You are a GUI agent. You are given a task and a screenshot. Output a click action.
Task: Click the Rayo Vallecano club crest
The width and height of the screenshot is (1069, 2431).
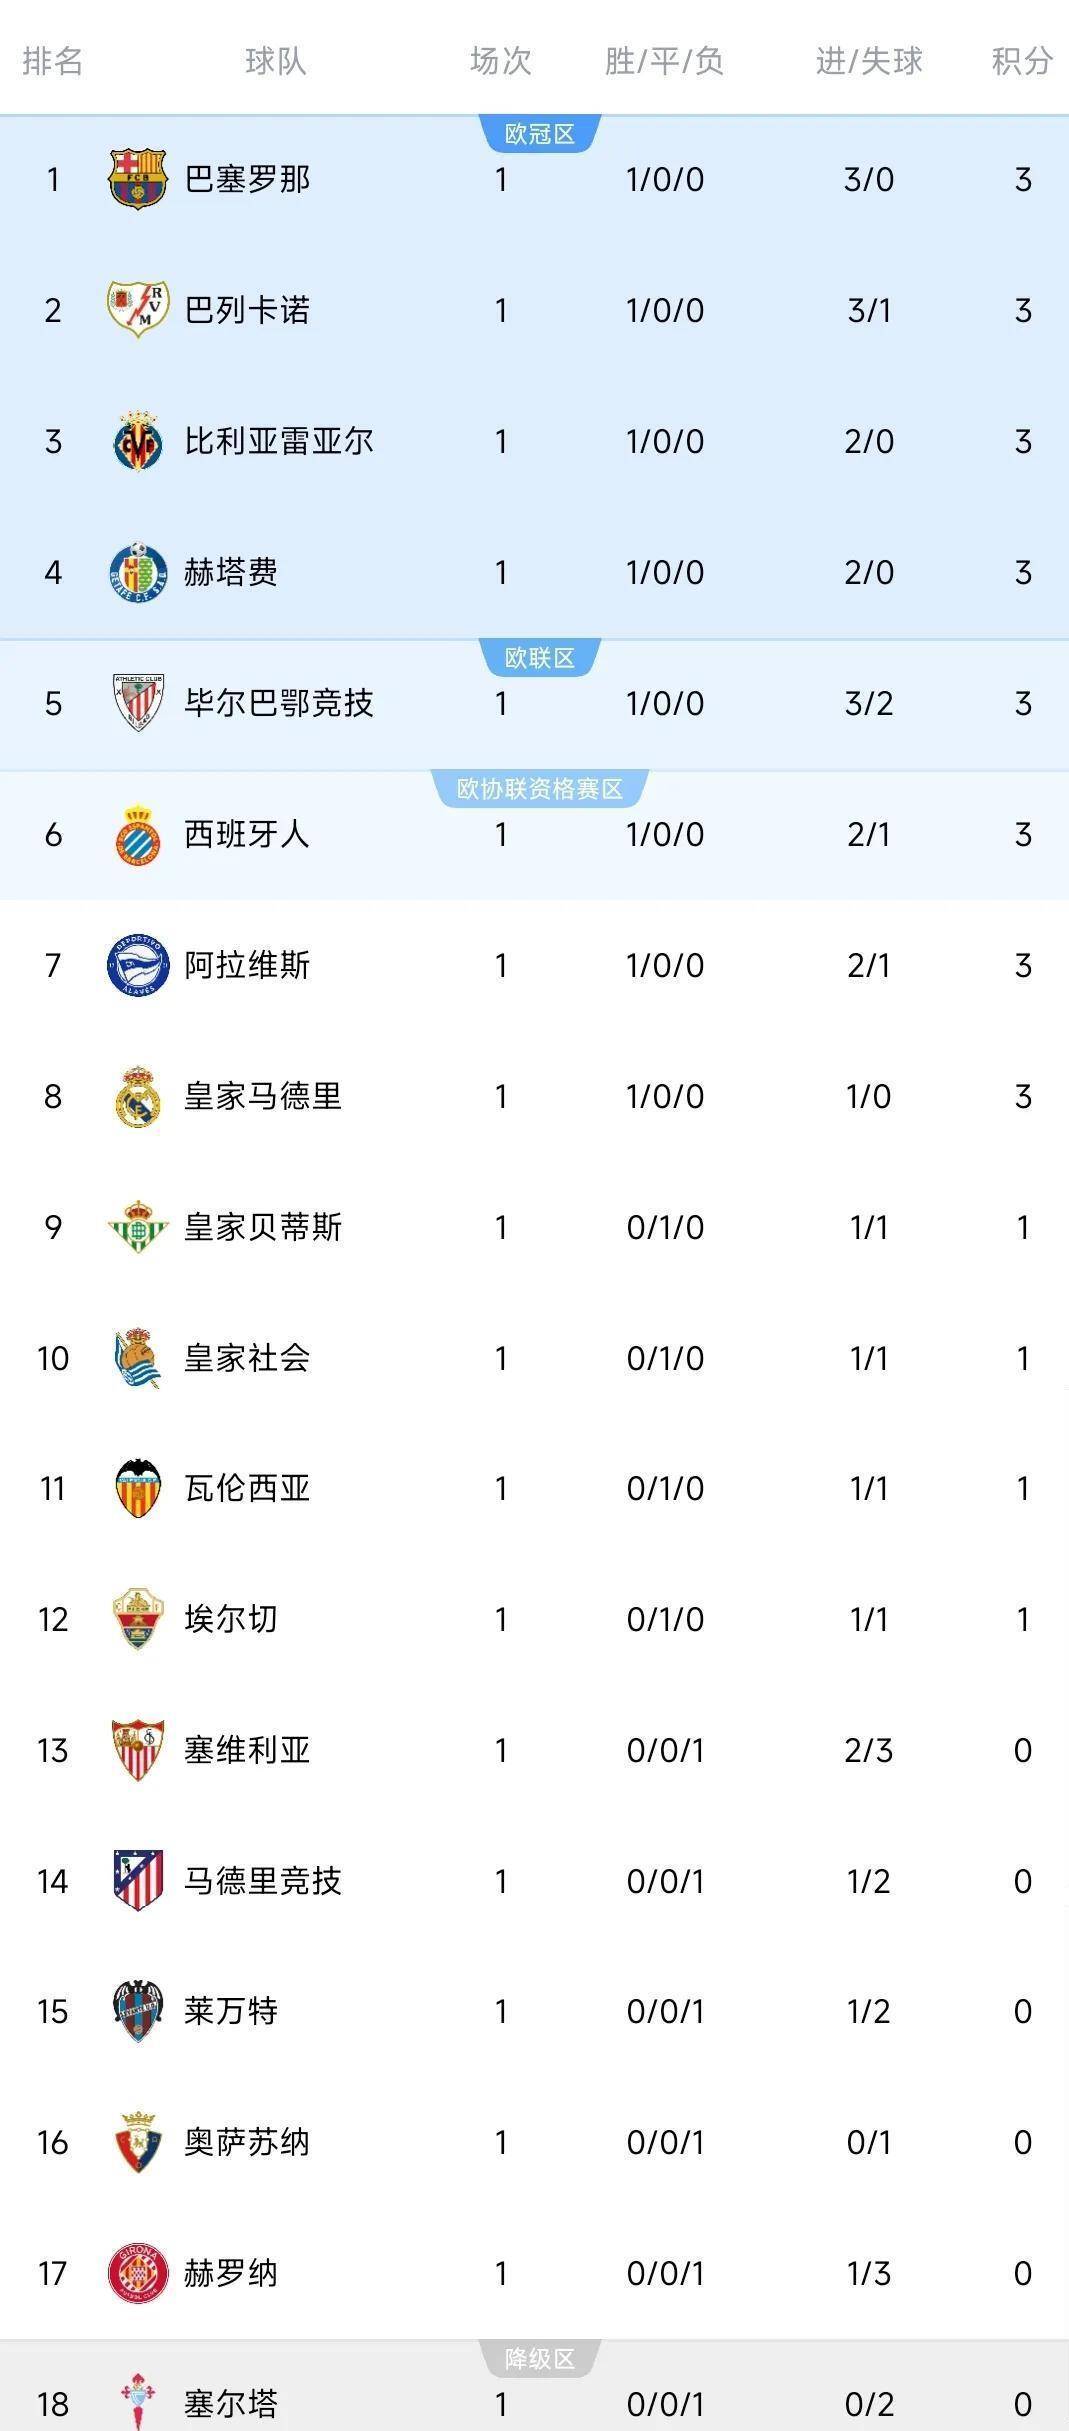137,309
